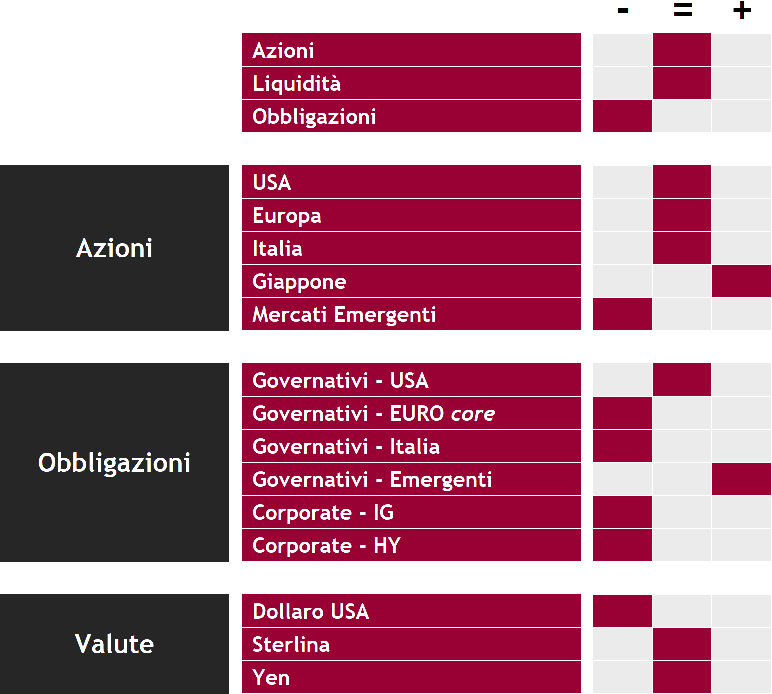This screenshot has height=694, width=772.
Task: Select the filled neutral cell for Azioni
Action: [x=682, y=50]
